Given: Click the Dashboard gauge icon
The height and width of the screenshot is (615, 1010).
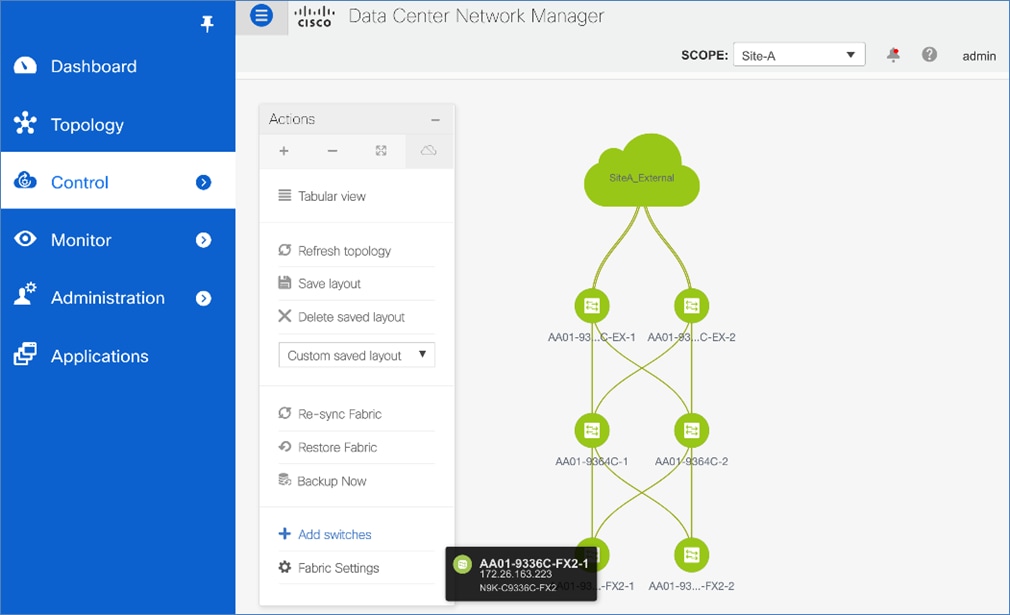Looking at the screenshot, I should (25, 65).
